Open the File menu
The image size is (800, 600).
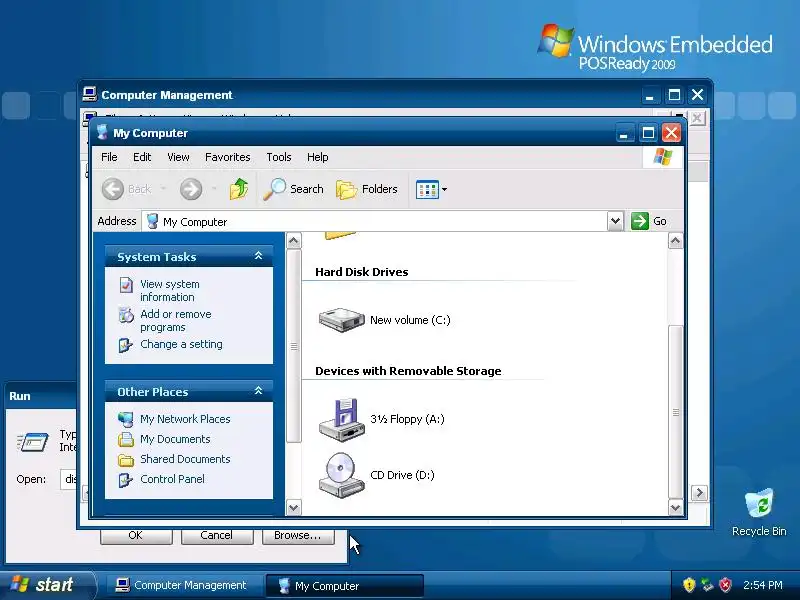click(x=109, y=157)
